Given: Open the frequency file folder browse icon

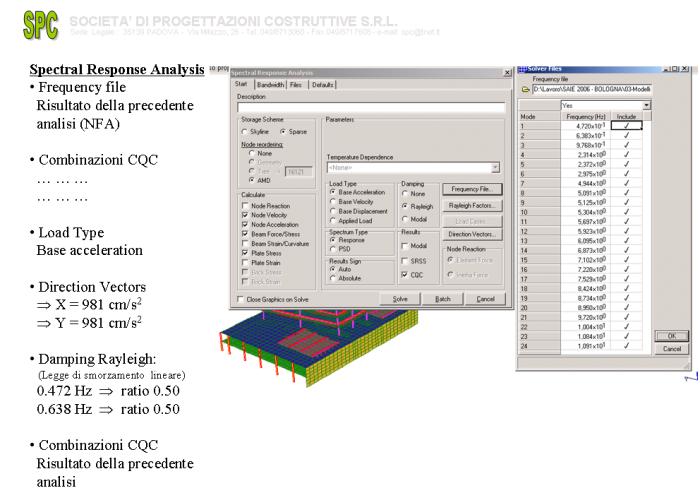Looking at the screenshot, I should pos(524,90).
